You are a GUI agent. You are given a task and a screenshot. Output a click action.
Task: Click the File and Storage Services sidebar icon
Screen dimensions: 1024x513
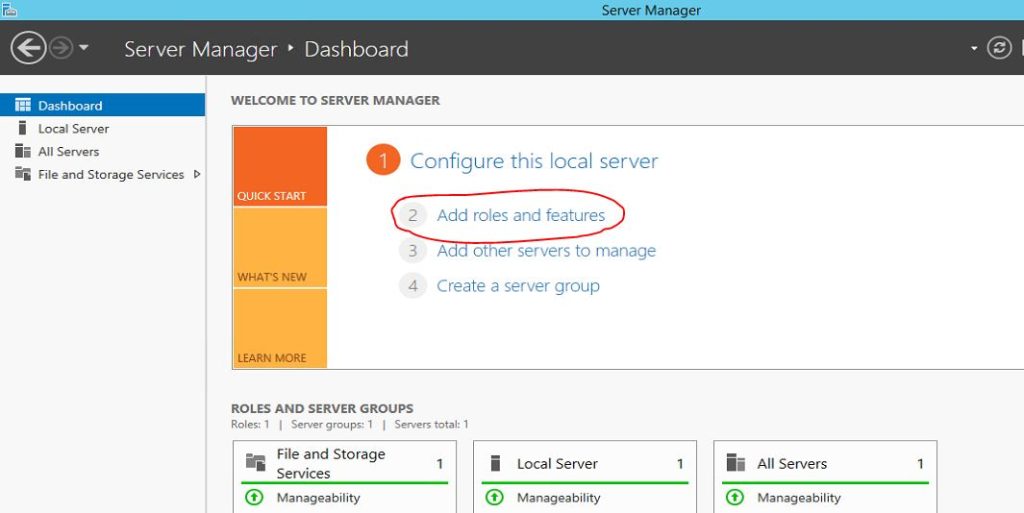pos(22,174)
